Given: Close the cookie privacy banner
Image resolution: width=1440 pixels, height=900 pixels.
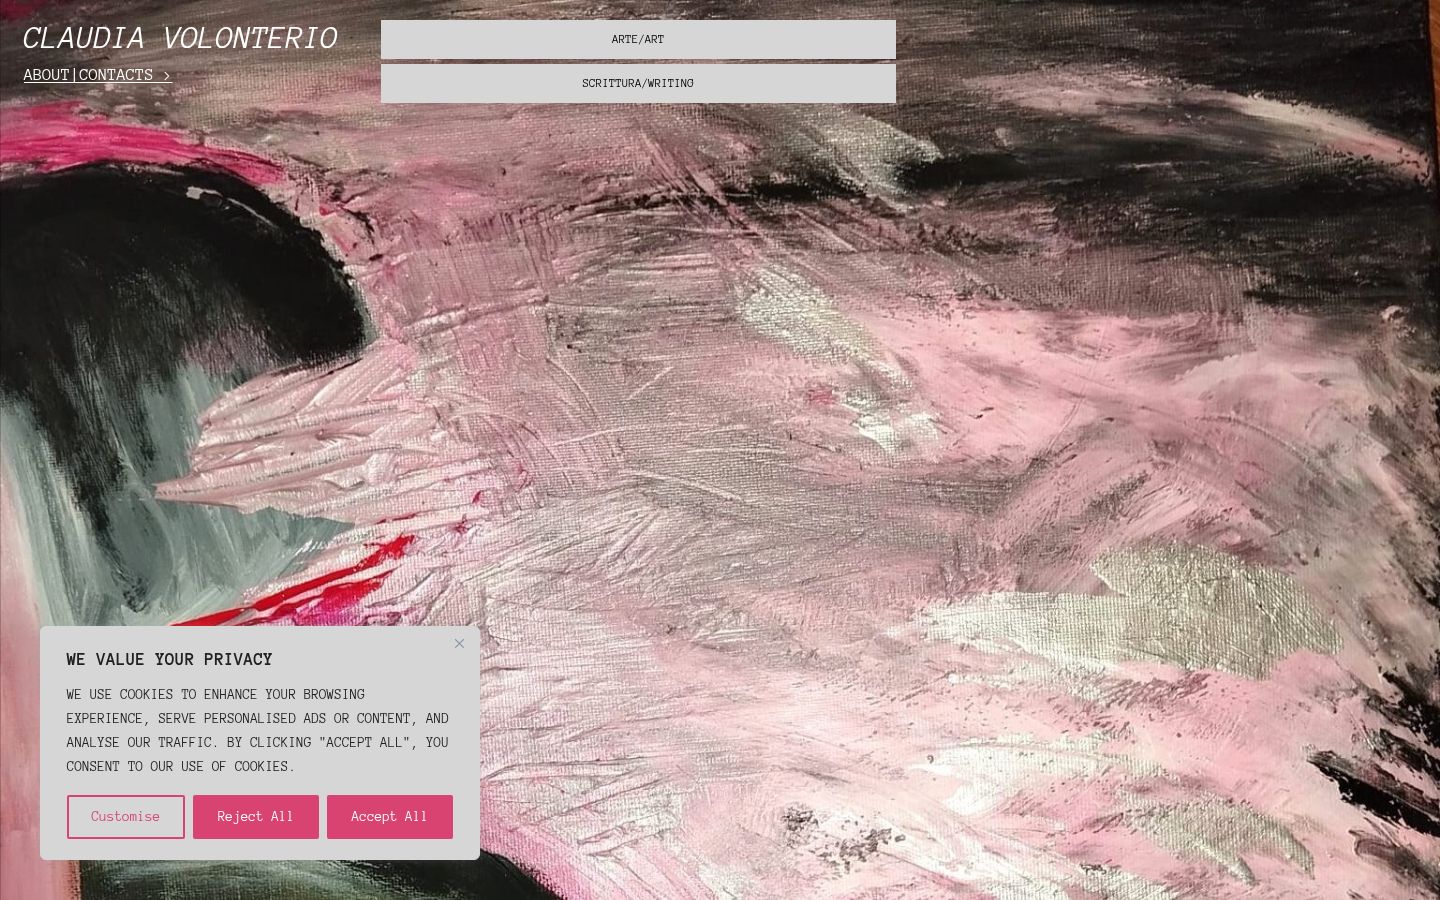Looking at the screenshot, I should [x=459, y=643].
